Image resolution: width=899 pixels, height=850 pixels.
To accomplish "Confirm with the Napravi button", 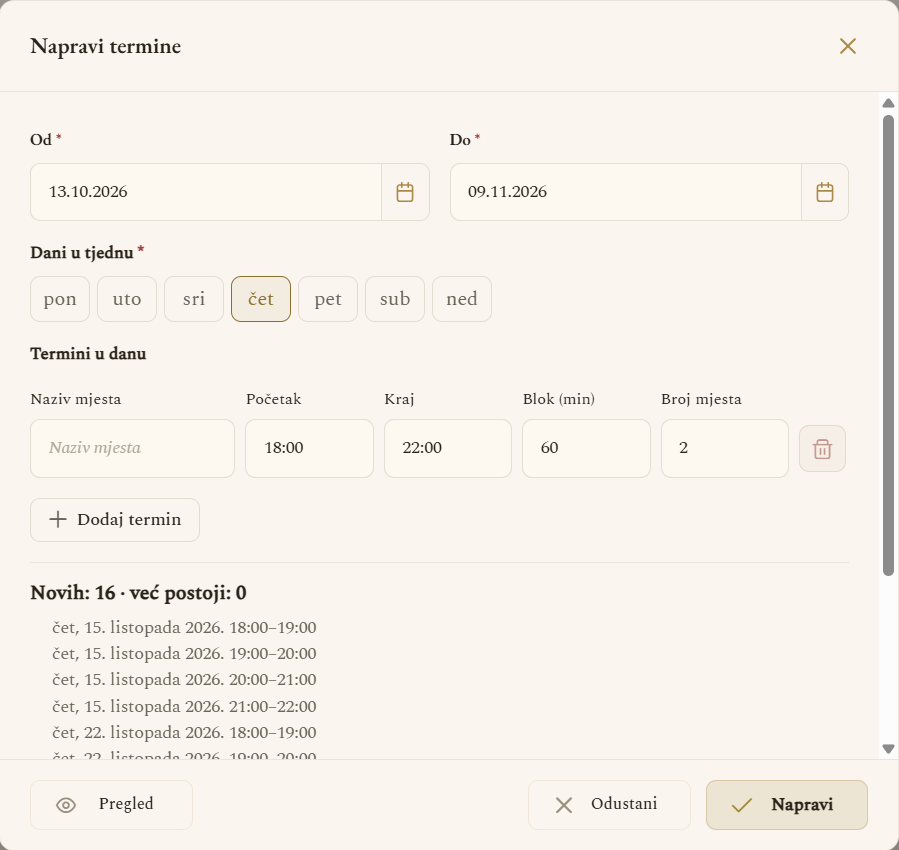I will (787, 805).
